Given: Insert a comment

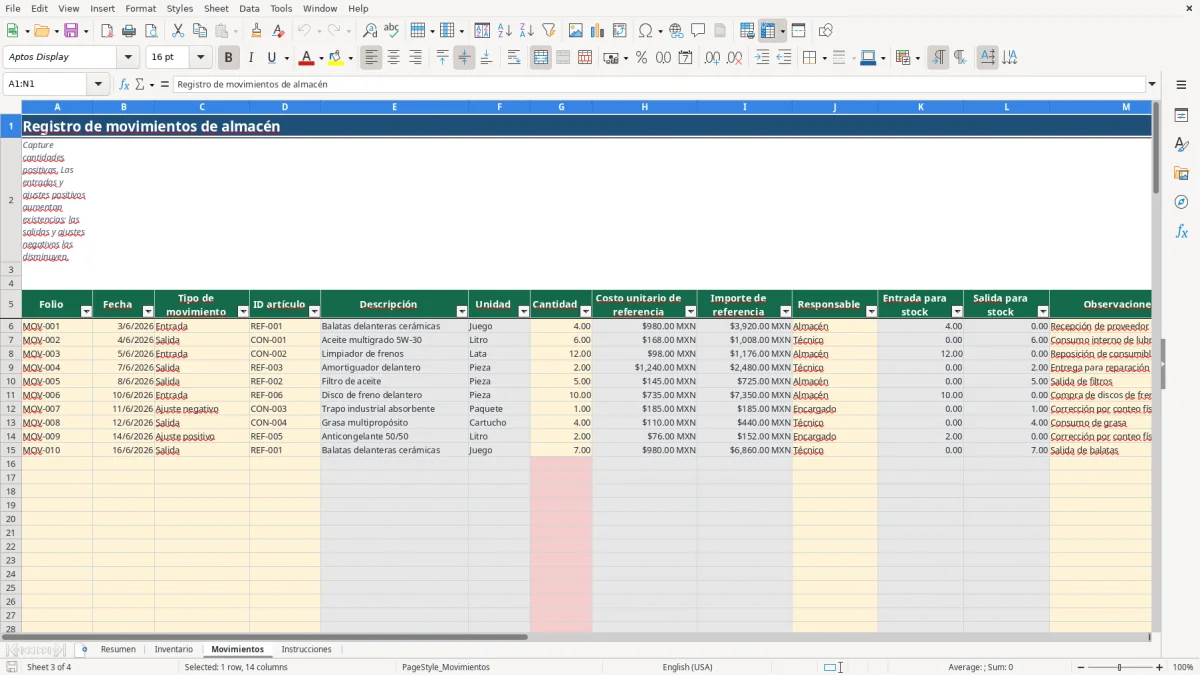Looking at the screenshot, I should point(698,31).
